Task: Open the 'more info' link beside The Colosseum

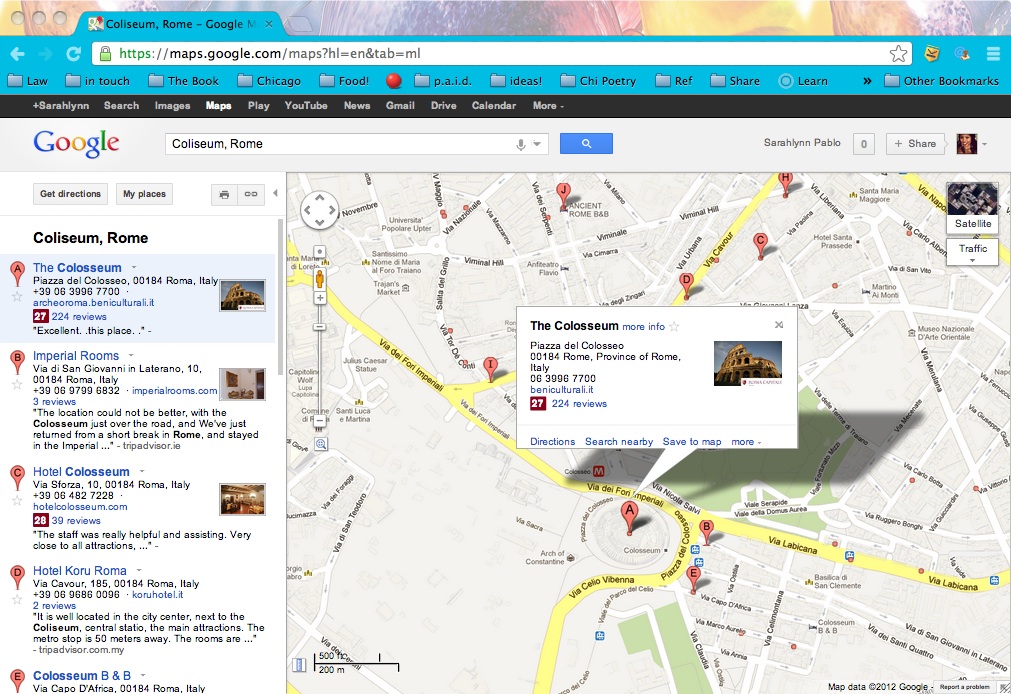Action: pos(643,327)
